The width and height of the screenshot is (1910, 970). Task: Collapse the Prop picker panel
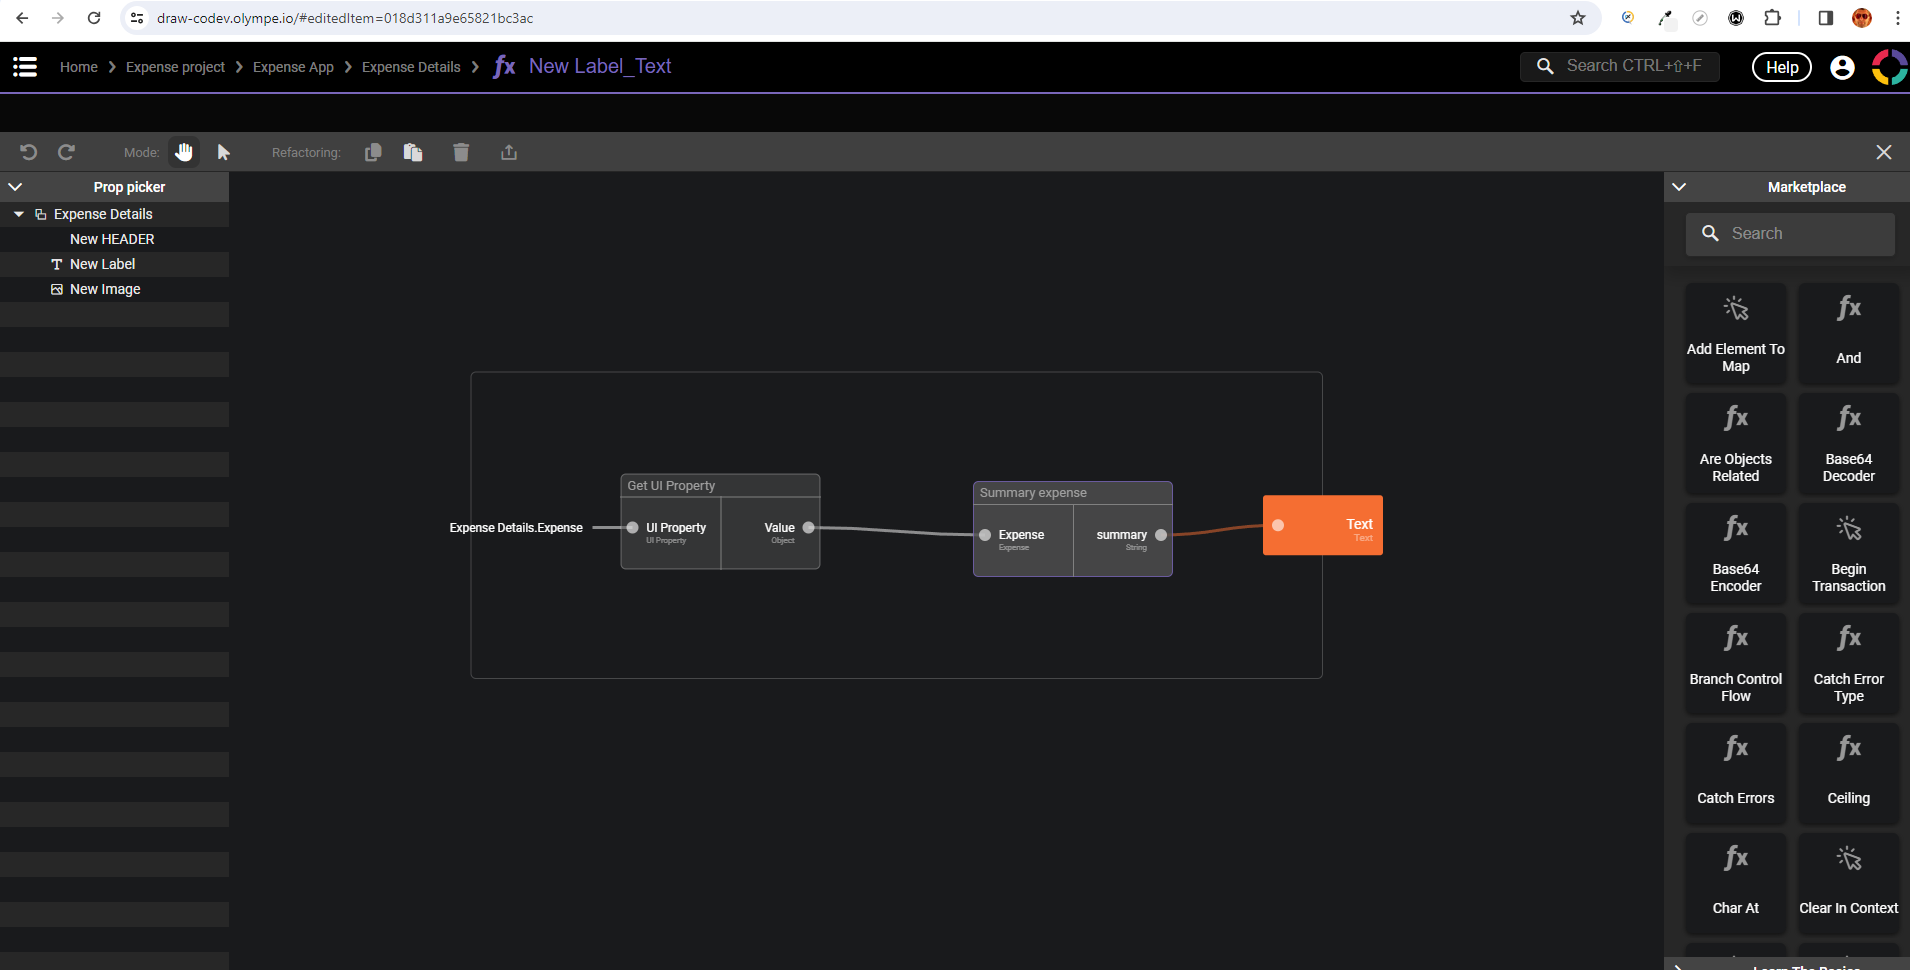click(x=16, y=186)
